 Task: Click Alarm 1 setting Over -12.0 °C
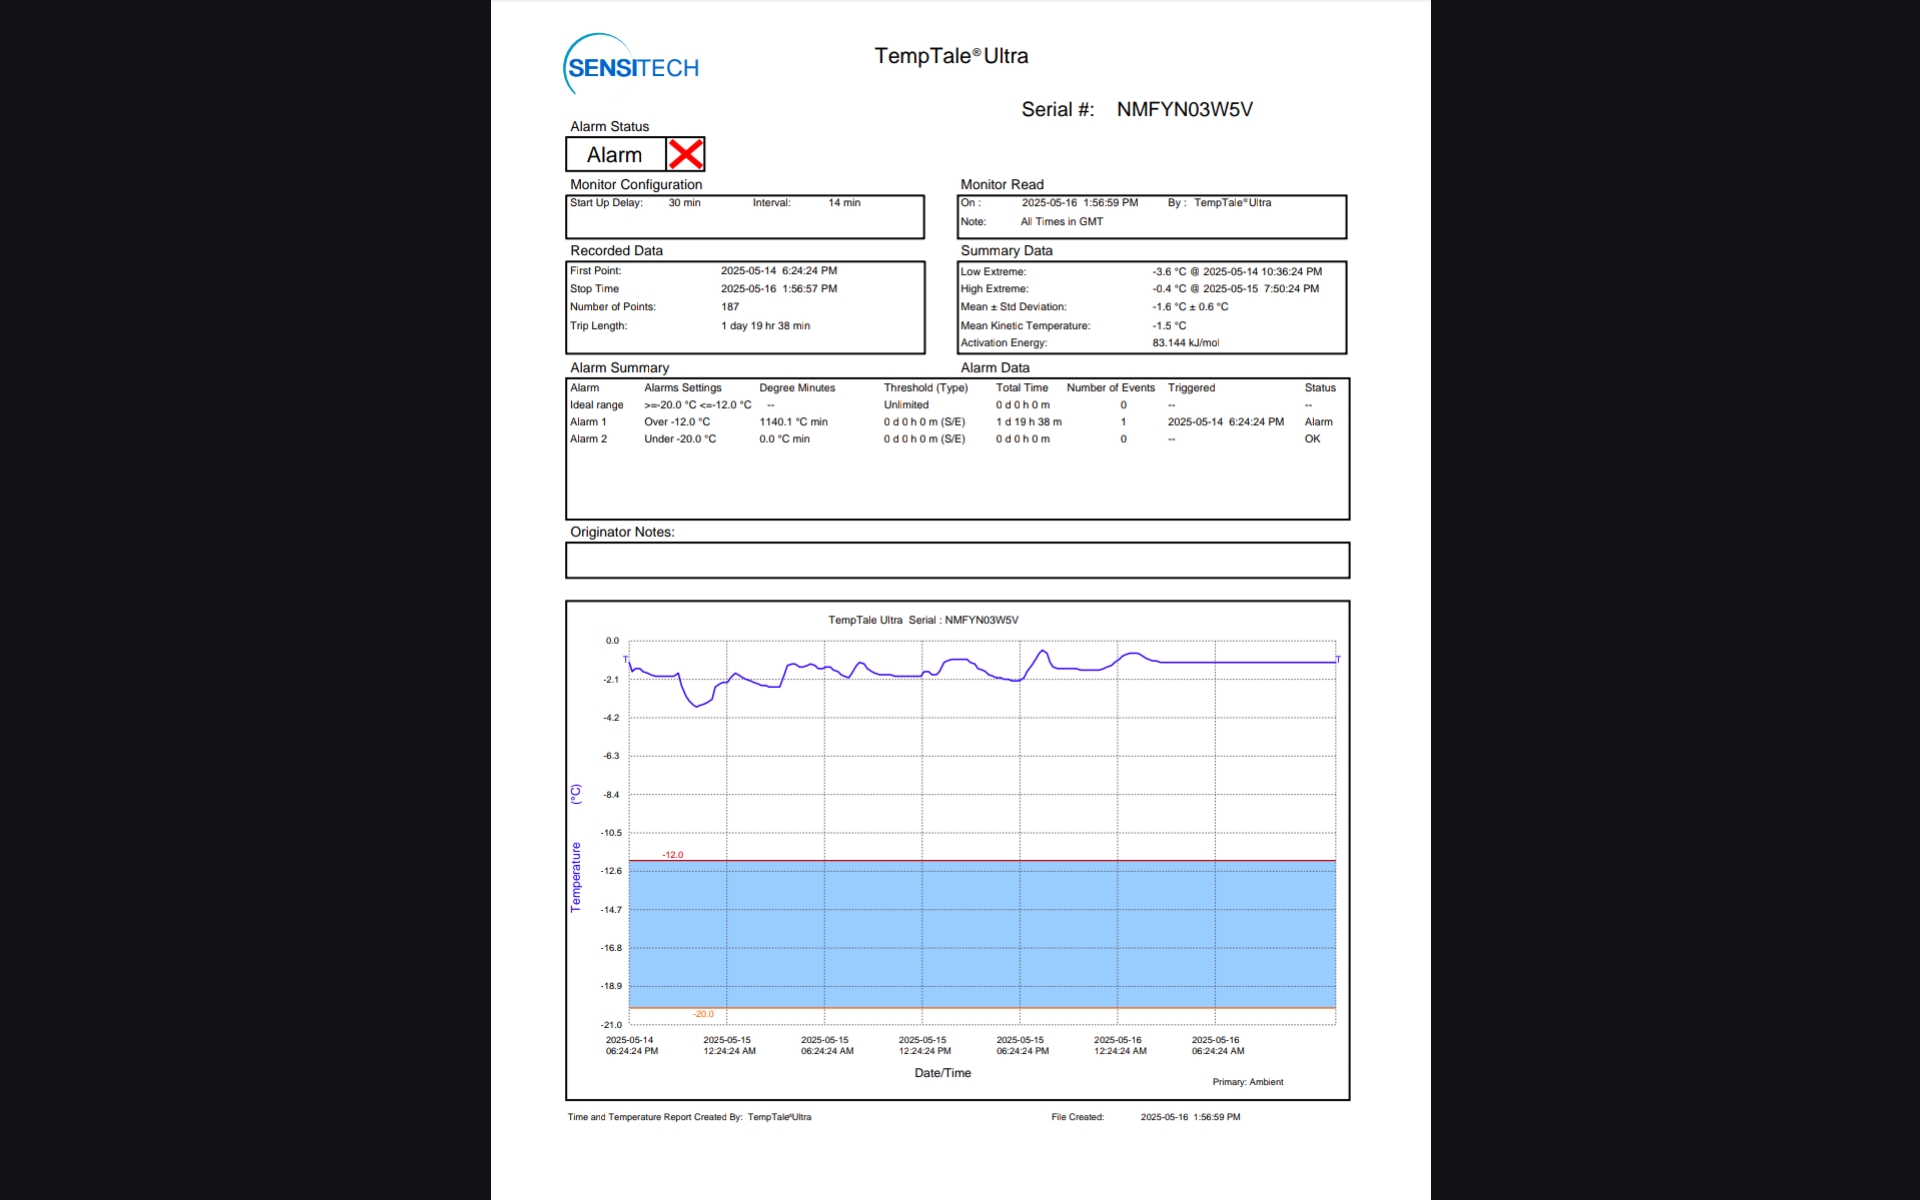(677, 422)
